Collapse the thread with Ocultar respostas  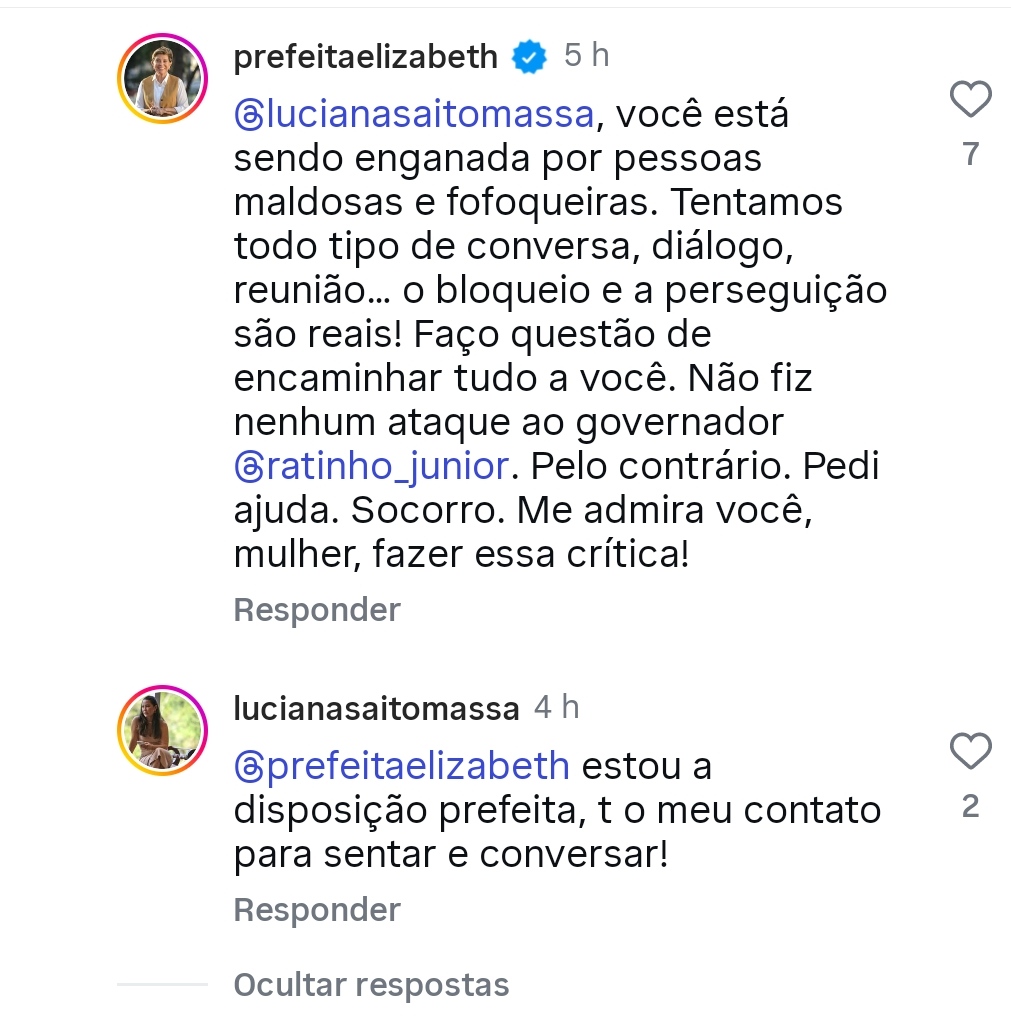[371, 985]
